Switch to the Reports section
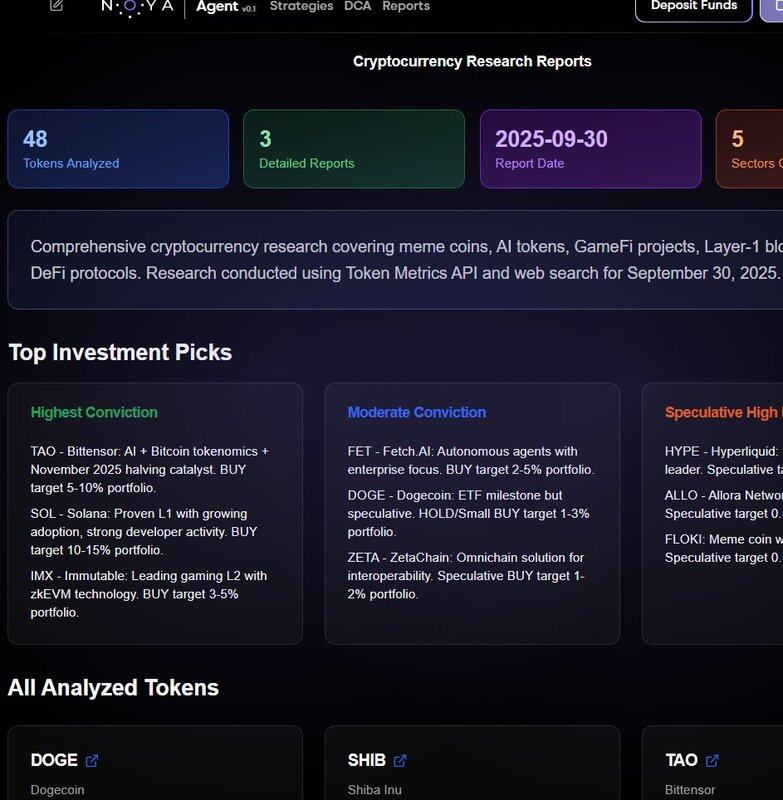 click(x=406, y=6)
